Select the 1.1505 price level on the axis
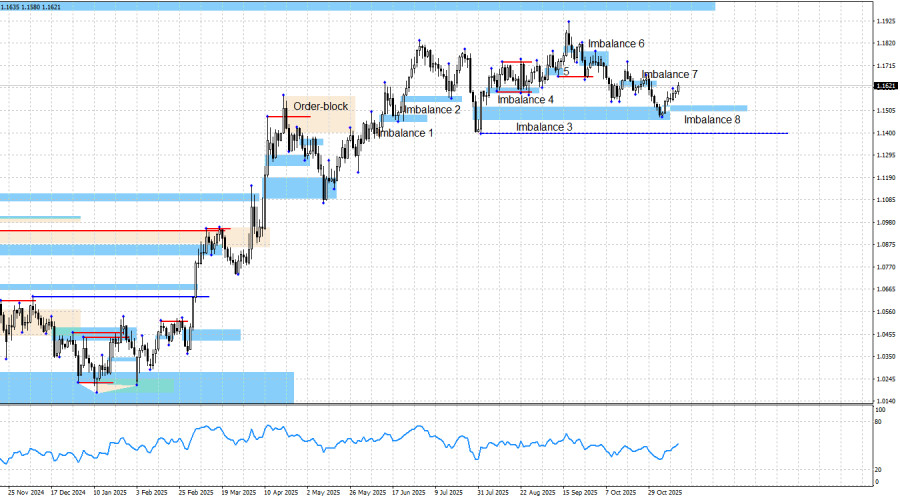This screenshot has width=900, height=500. [886, 111]
